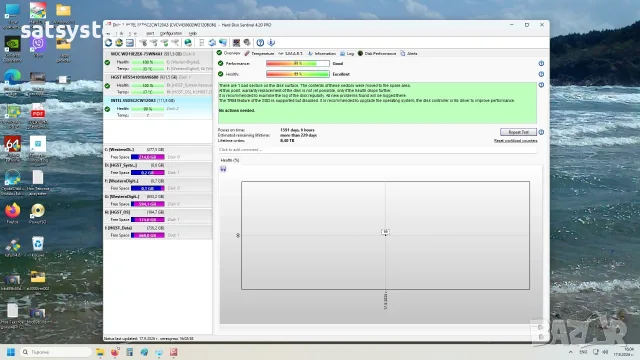
Task: Click the 'Power on time' value
Action: pyautogui.click(x=297, y=130)
